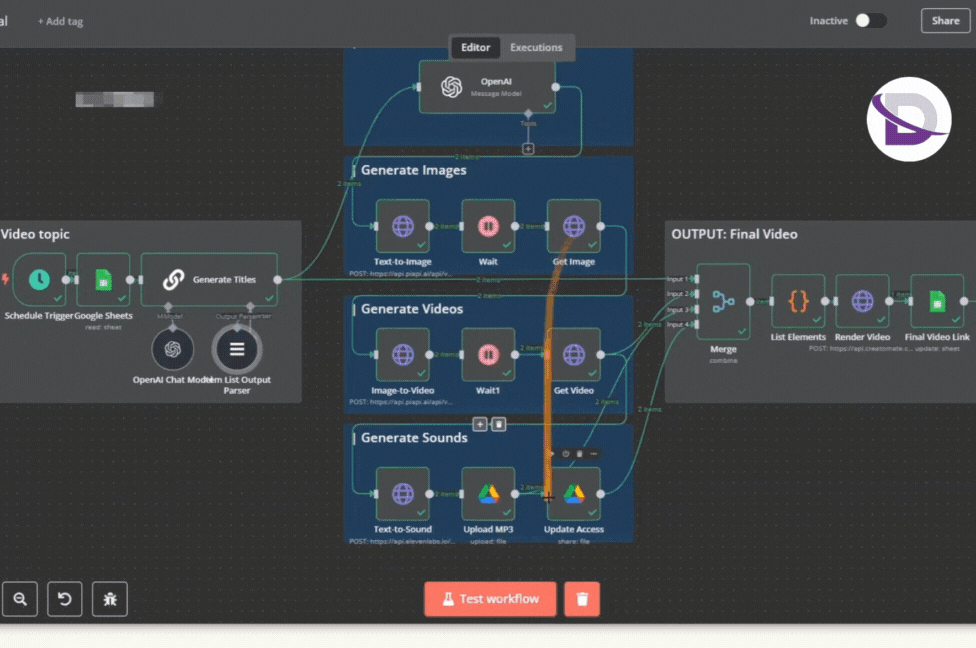976x648 pixels.
Task: Switch to the Executions tab
Action: tap(537, 47)
